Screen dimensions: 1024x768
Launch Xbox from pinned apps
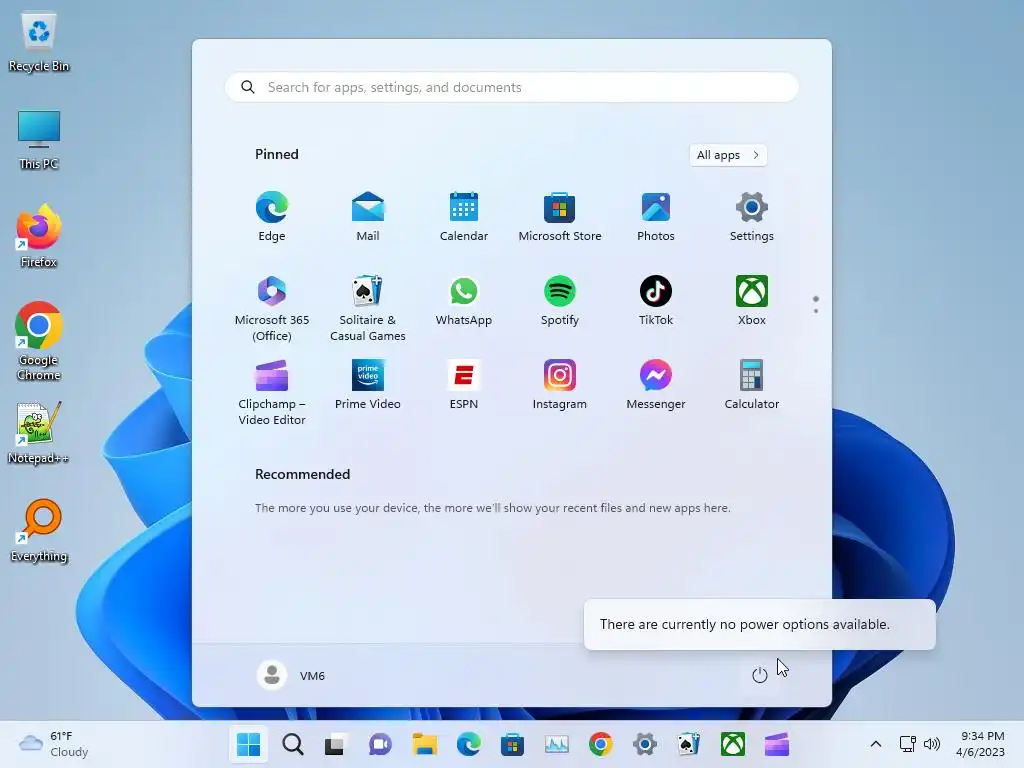[752, 301]
